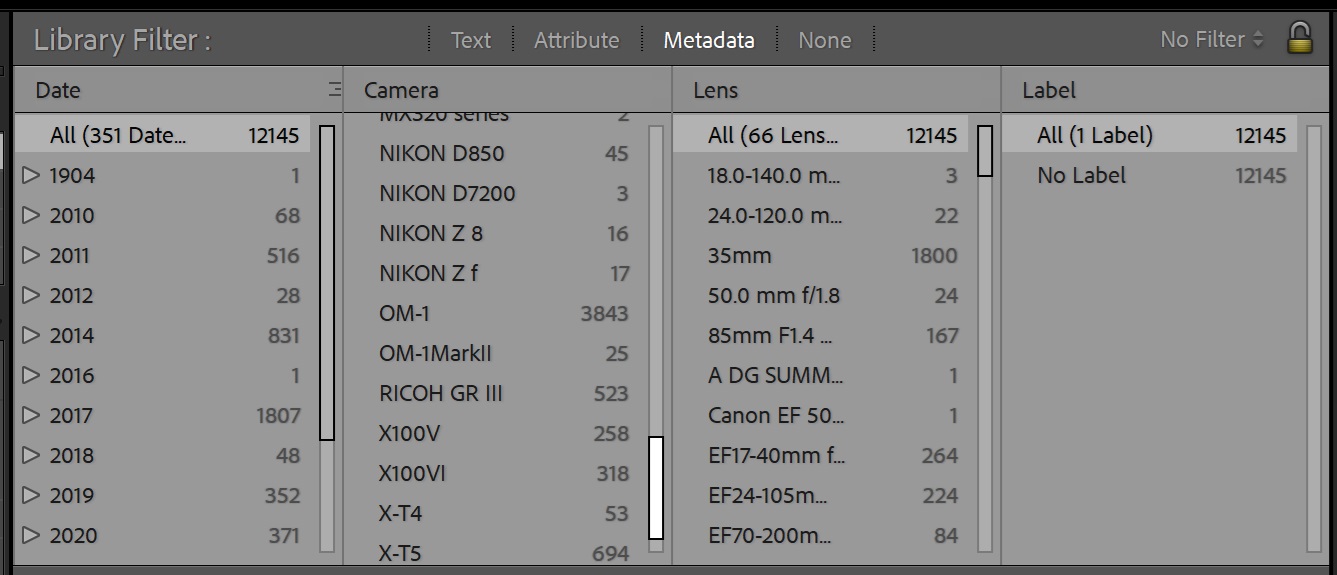Open the Camera column header menu

(401, 90)
